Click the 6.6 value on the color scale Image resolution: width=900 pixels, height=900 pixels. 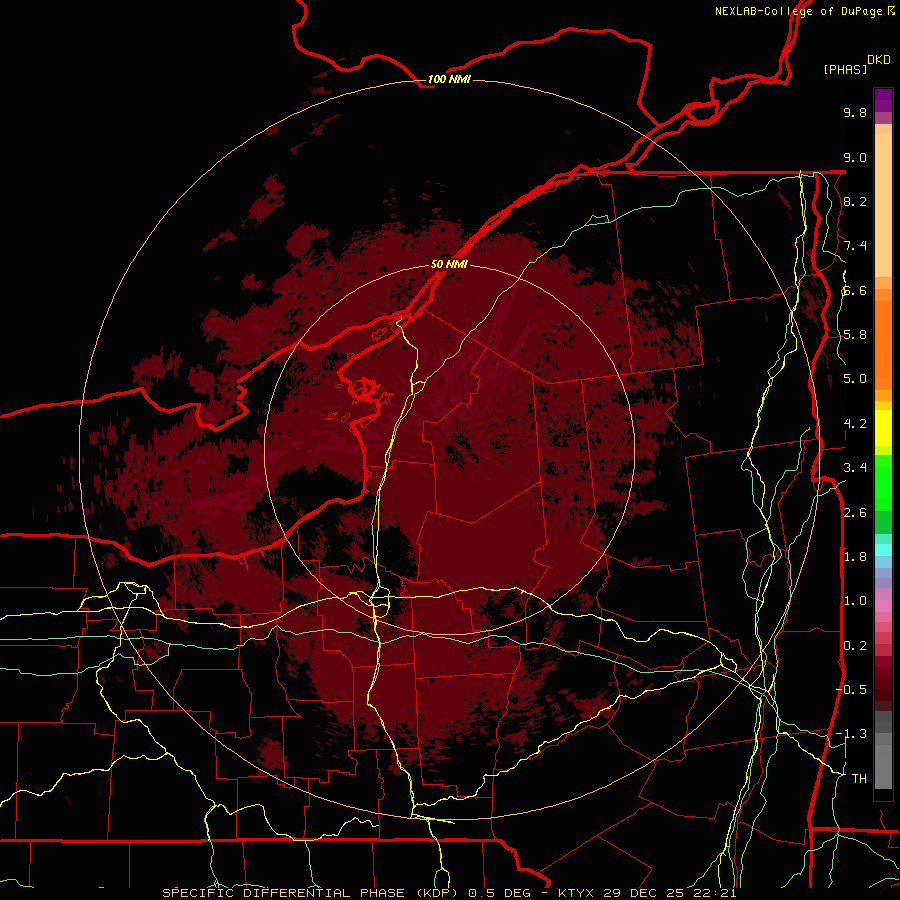(x=855, y=290)
